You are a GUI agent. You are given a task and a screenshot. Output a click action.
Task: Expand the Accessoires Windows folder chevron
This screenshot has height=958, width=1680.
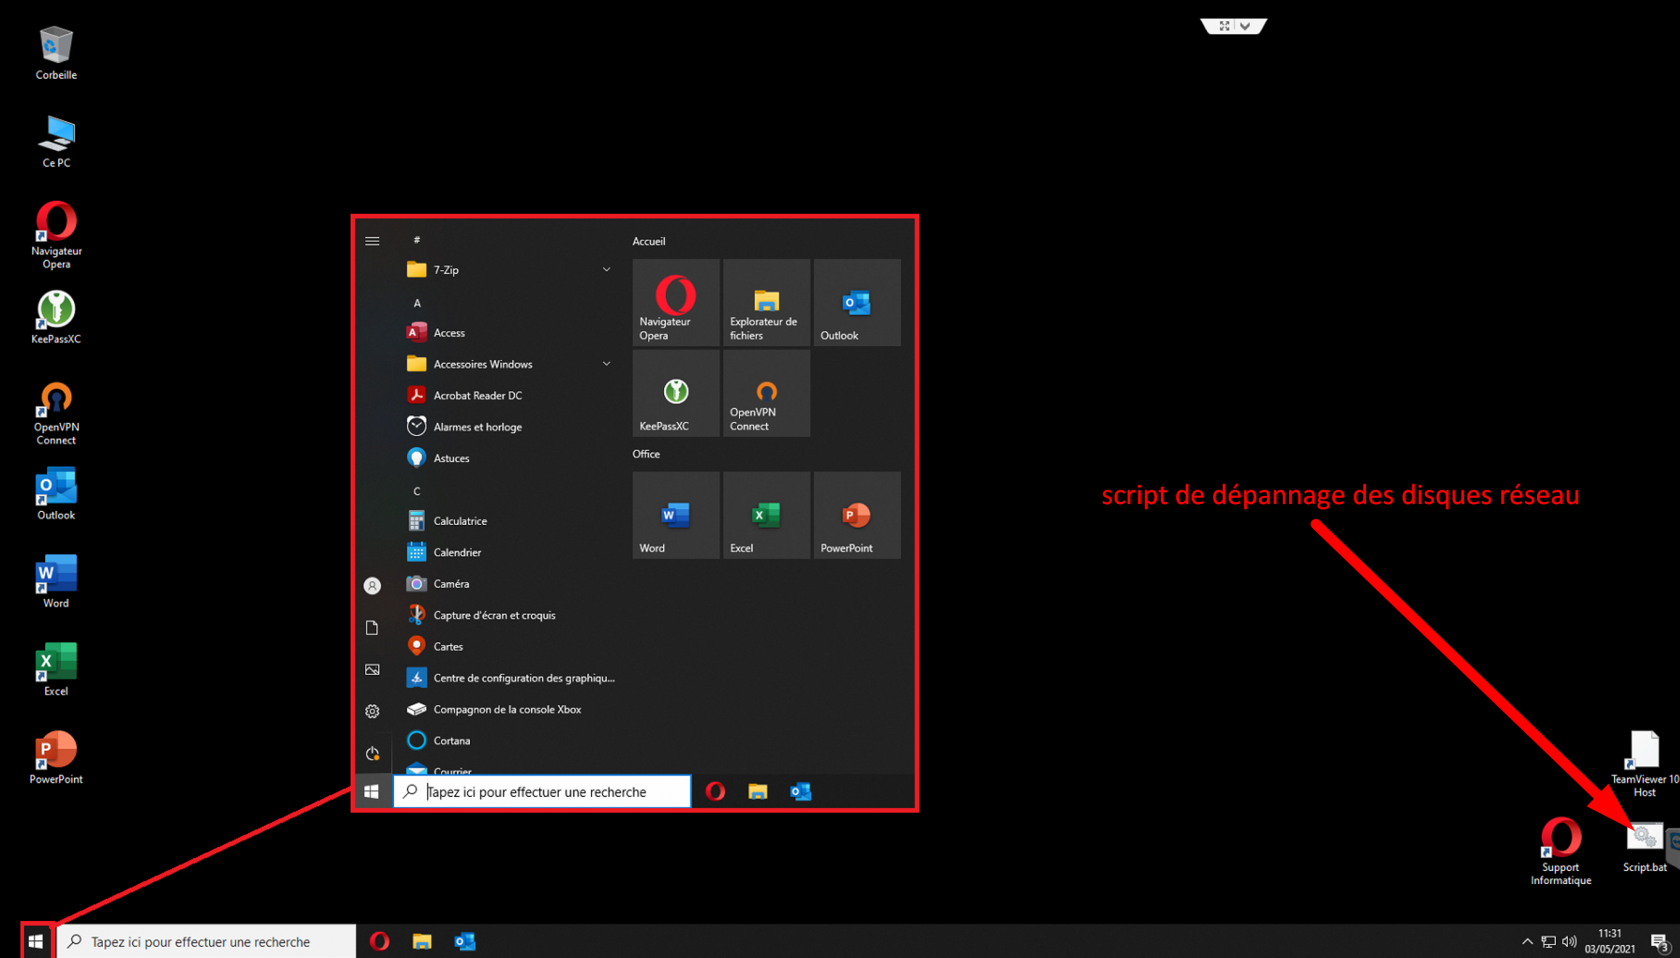(606, 364)
